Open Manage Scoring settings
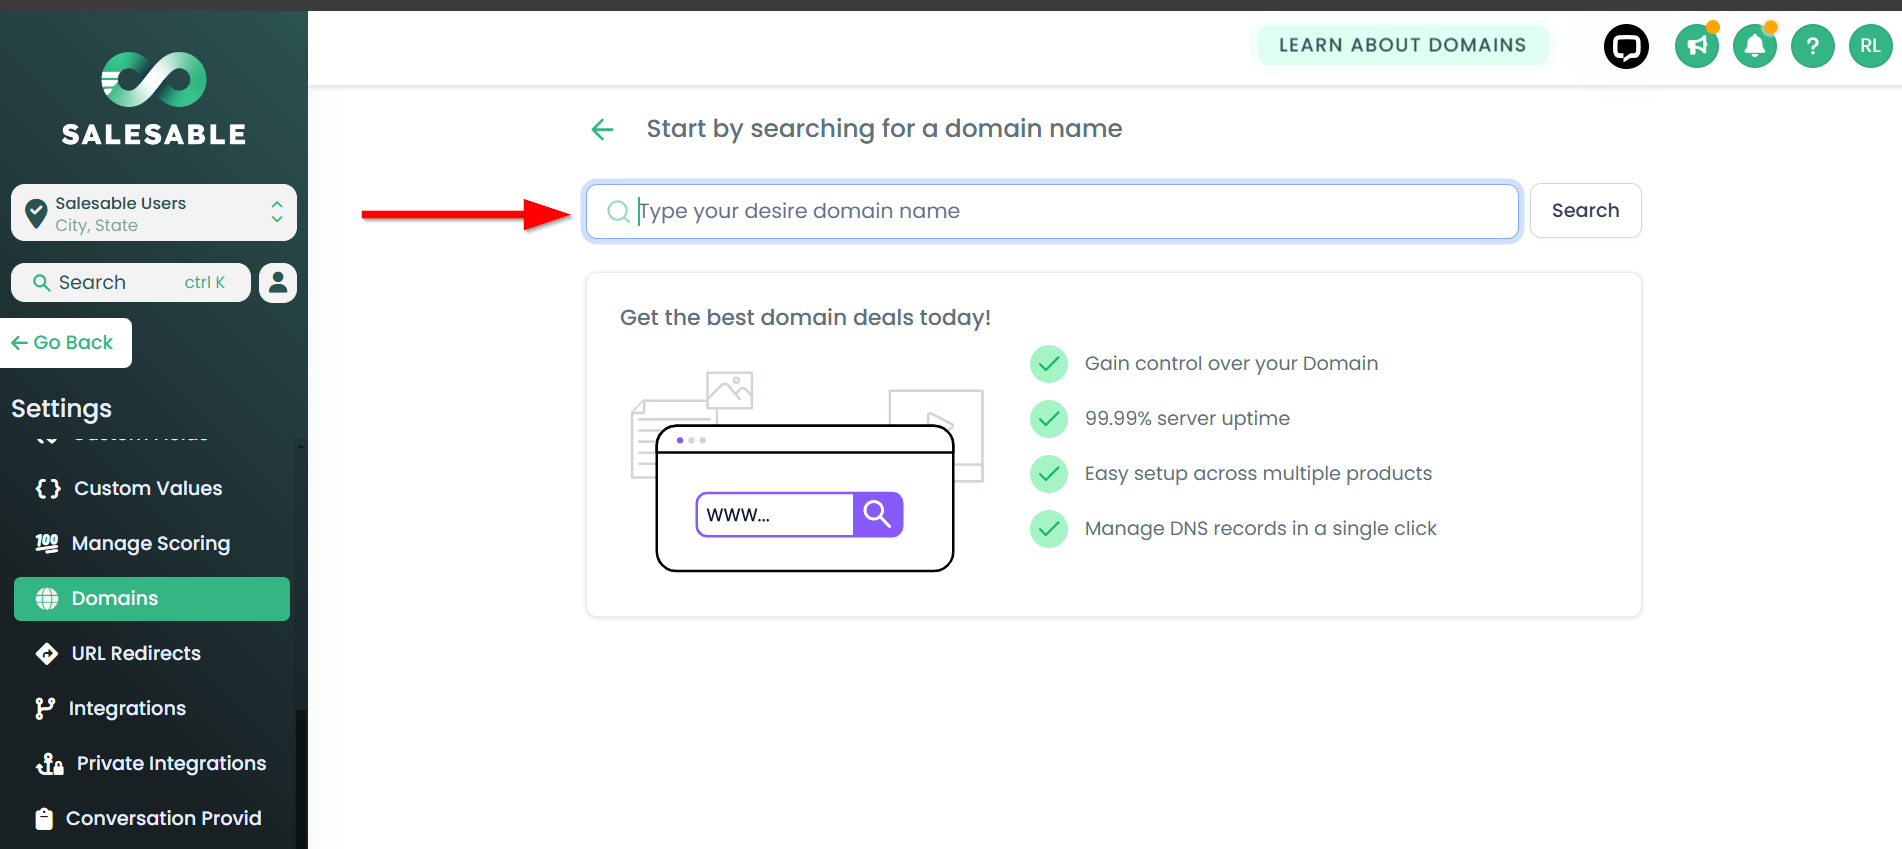This screenshot has width=1902, height=849. (152, 544)
